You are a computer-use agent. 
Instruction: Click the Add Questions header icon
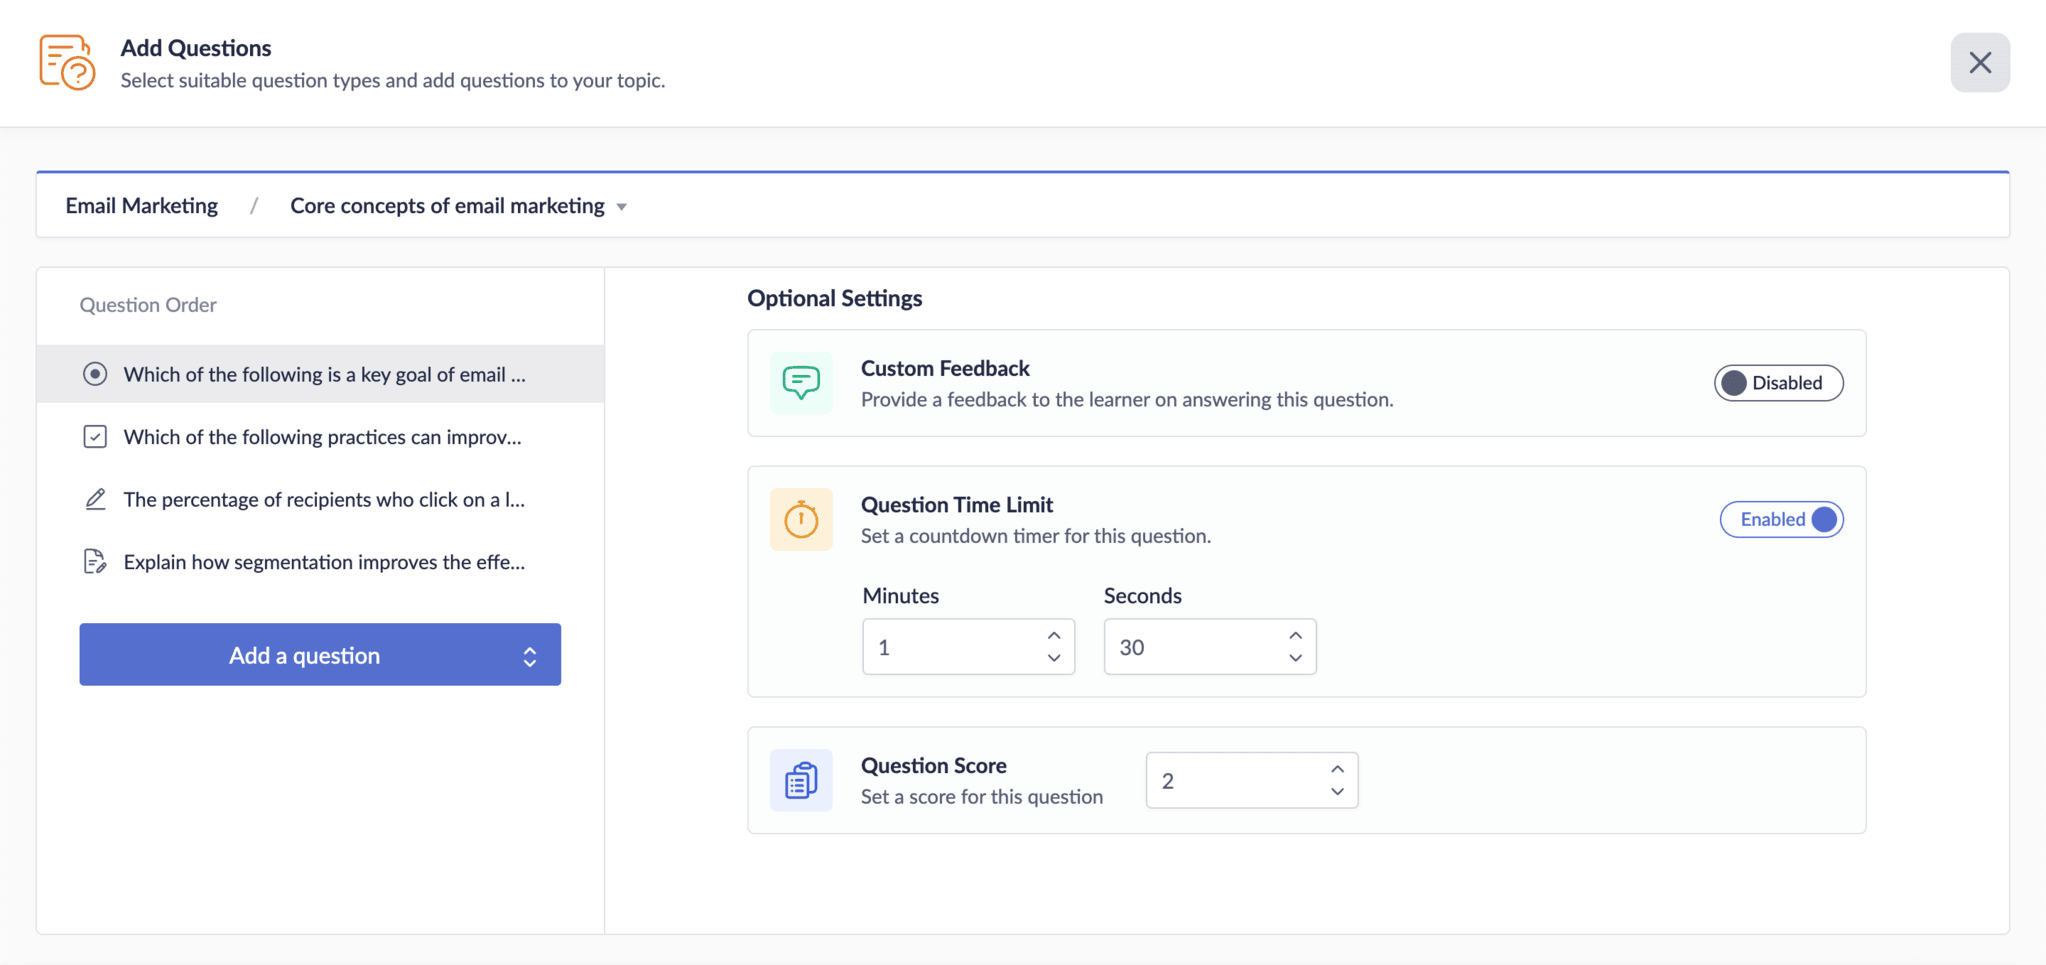click(66, 61)
